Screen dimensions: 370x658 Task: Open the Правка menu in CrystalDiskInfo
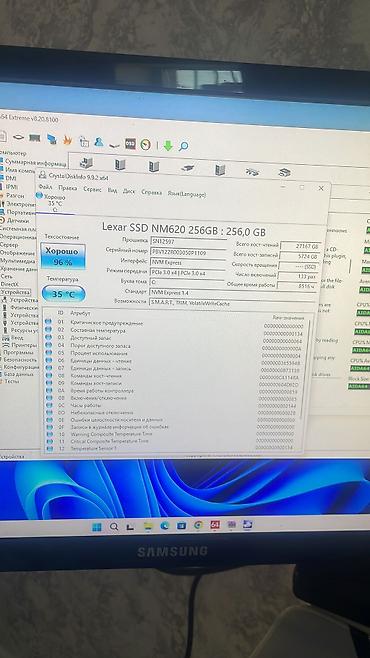(x=68, y=188)
